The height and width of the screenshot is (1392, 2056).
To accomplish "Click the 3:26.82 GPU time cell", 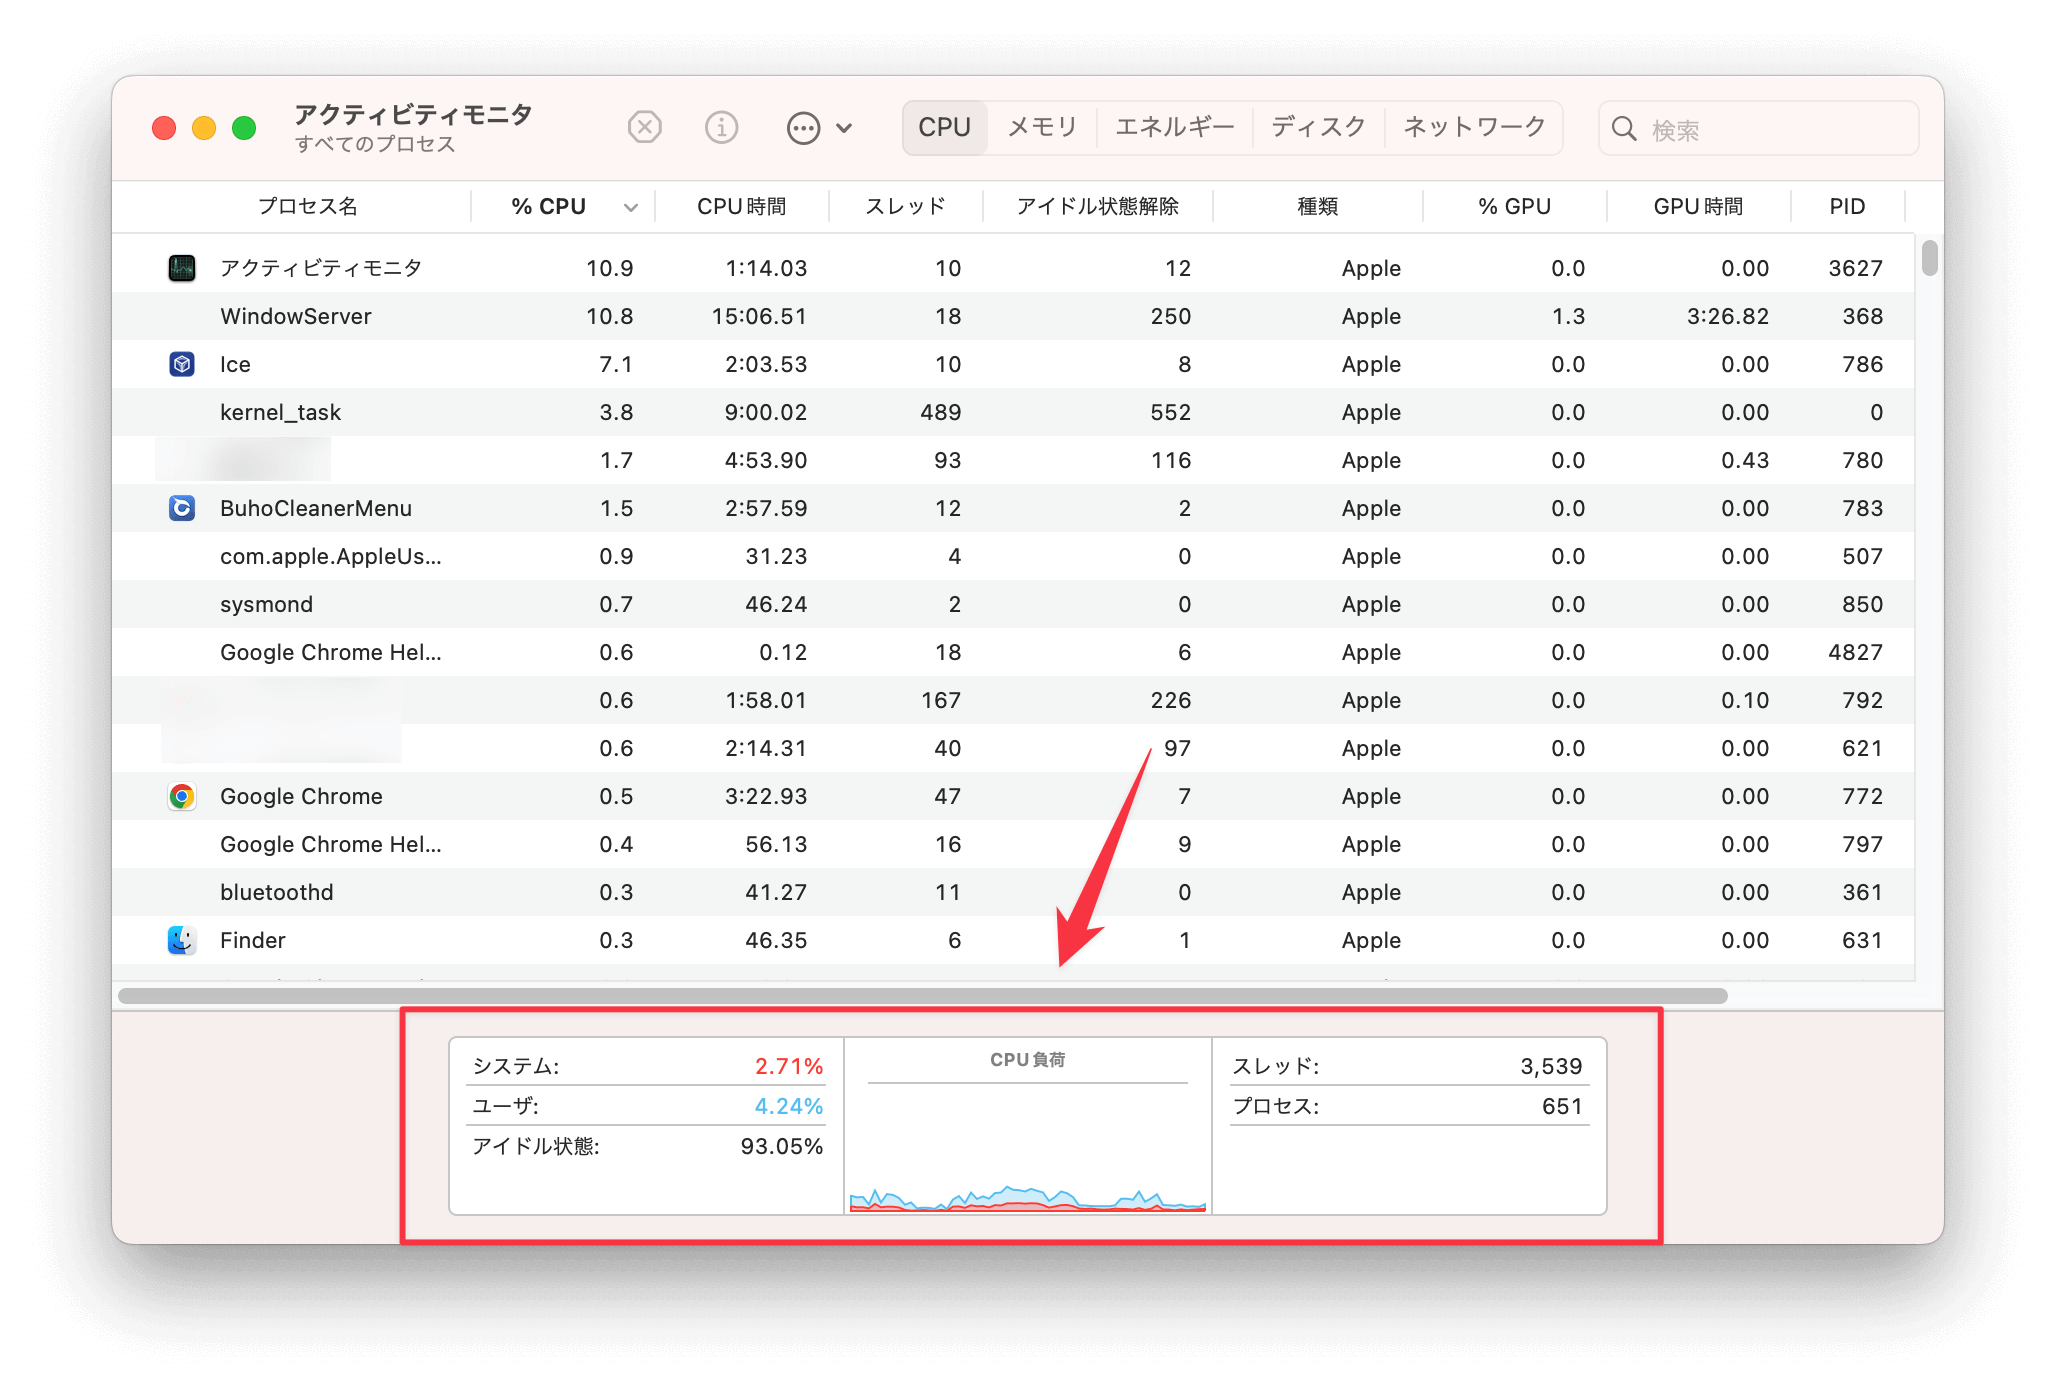I will click(x=1728, y=316).
